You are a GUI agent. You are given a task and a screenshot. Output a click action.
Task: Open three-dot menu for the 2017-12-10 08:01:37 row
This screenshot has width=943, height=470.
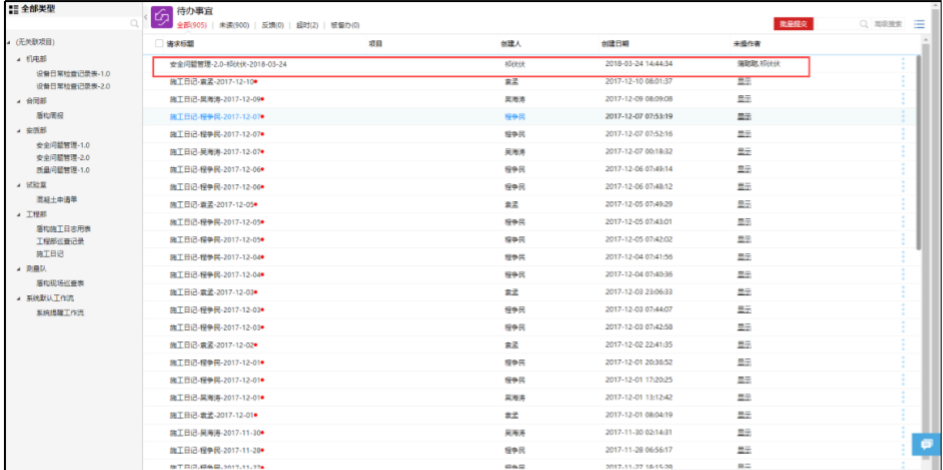(x=903, y=81)
